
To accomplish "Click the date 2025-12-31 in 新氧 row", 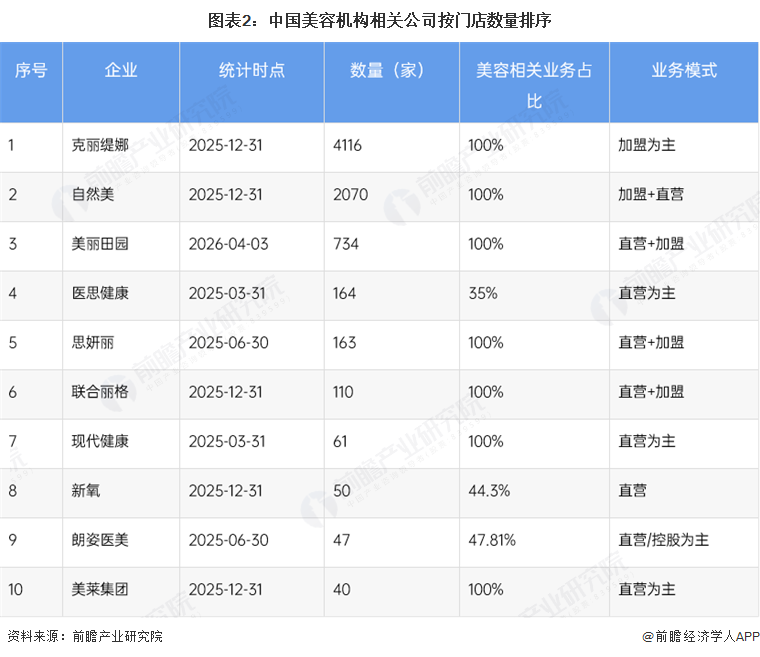I will [225, 491].
